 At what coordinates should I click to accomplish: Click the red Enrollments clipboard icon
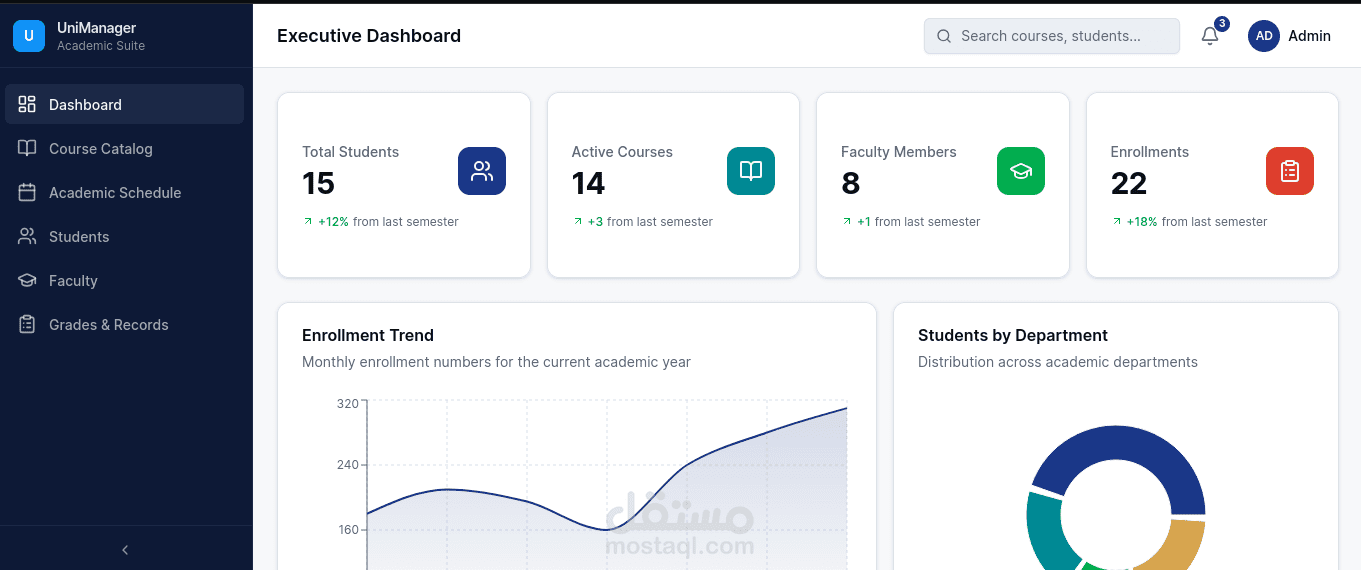[1290, 171]
